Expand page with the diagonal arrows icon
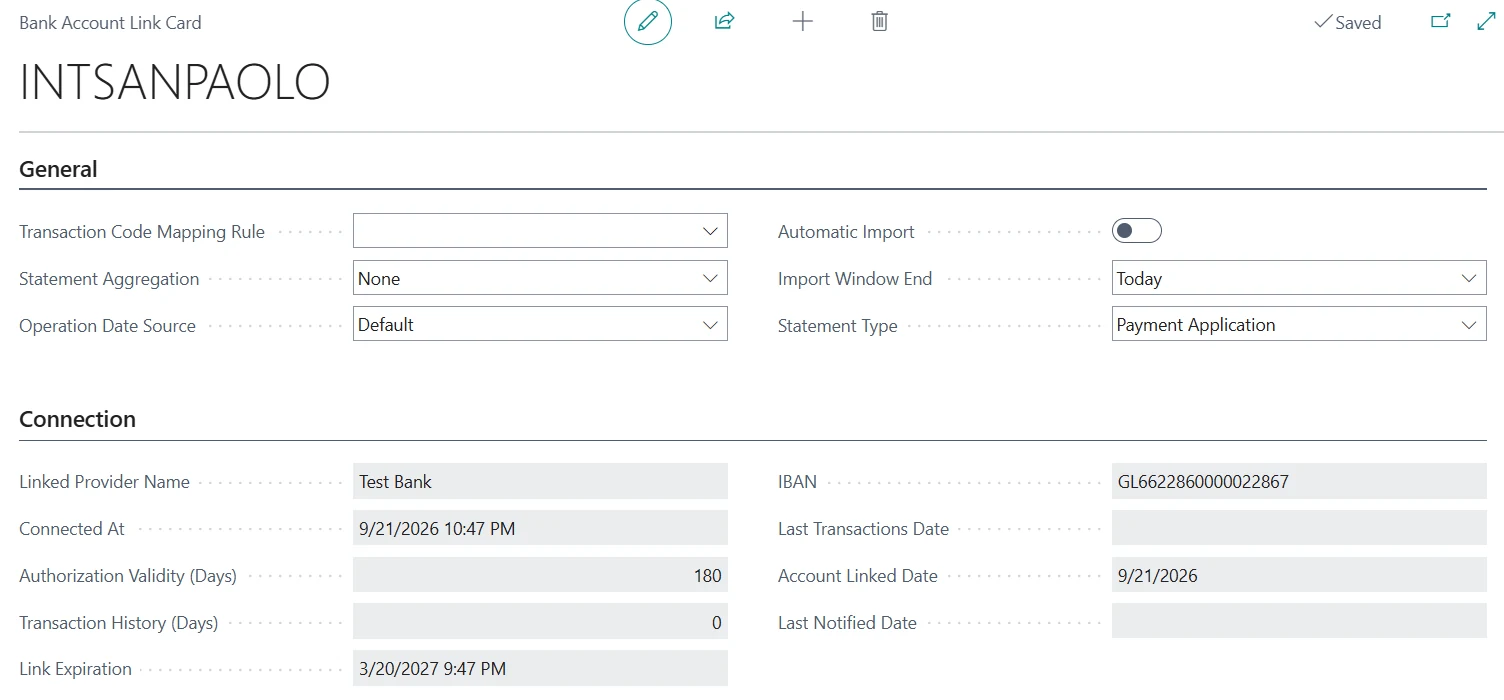This screenshot has width=1504, height=700. coord(1487,21)
